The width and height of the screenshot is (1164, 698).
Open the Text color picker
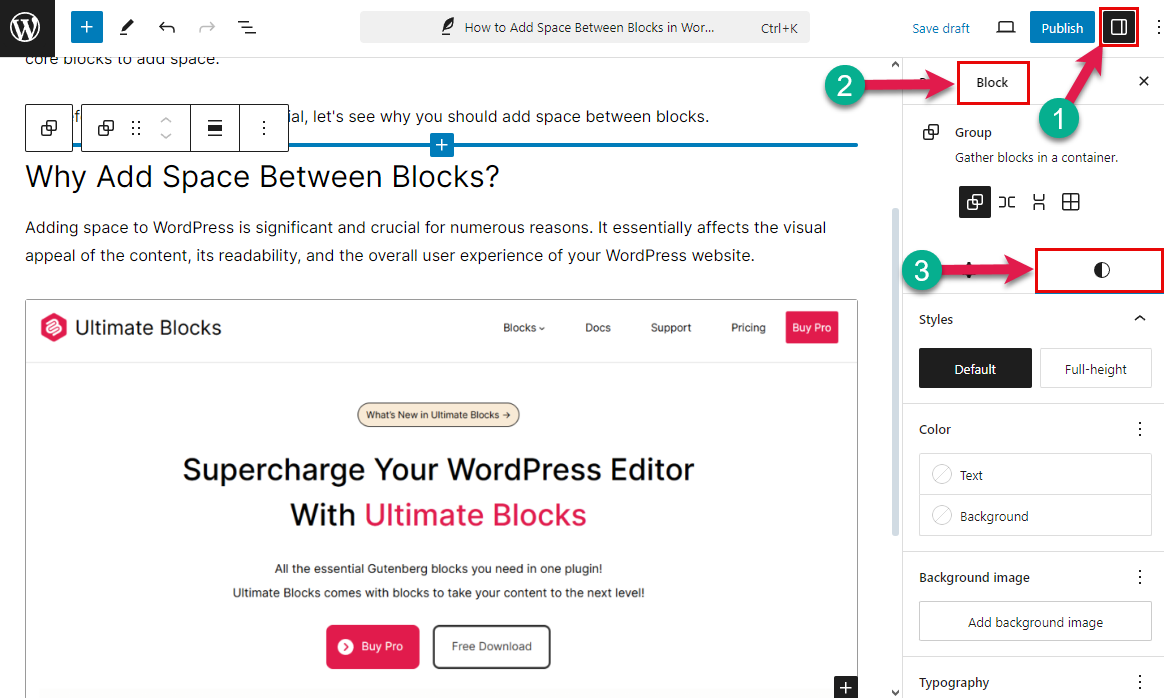click(x=1035, y=474)
